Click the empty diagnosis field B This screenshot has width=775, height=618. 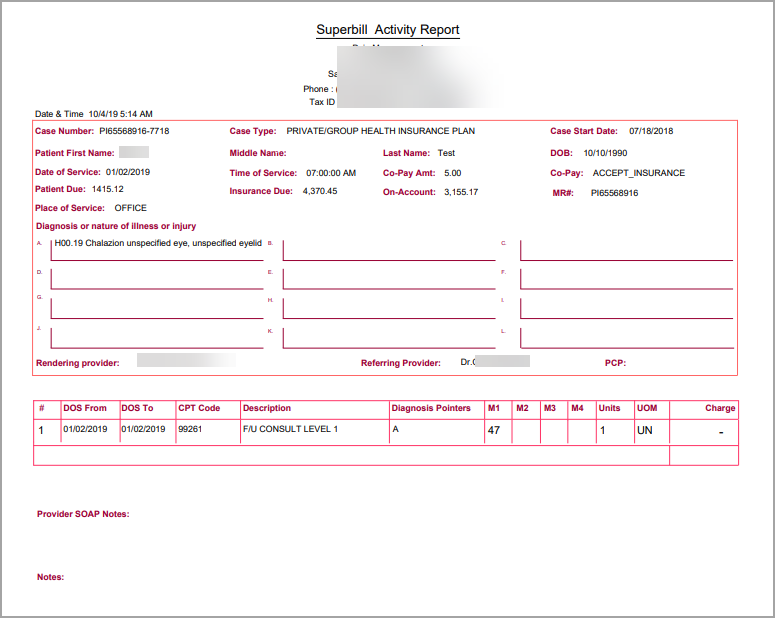pos(389,250)
